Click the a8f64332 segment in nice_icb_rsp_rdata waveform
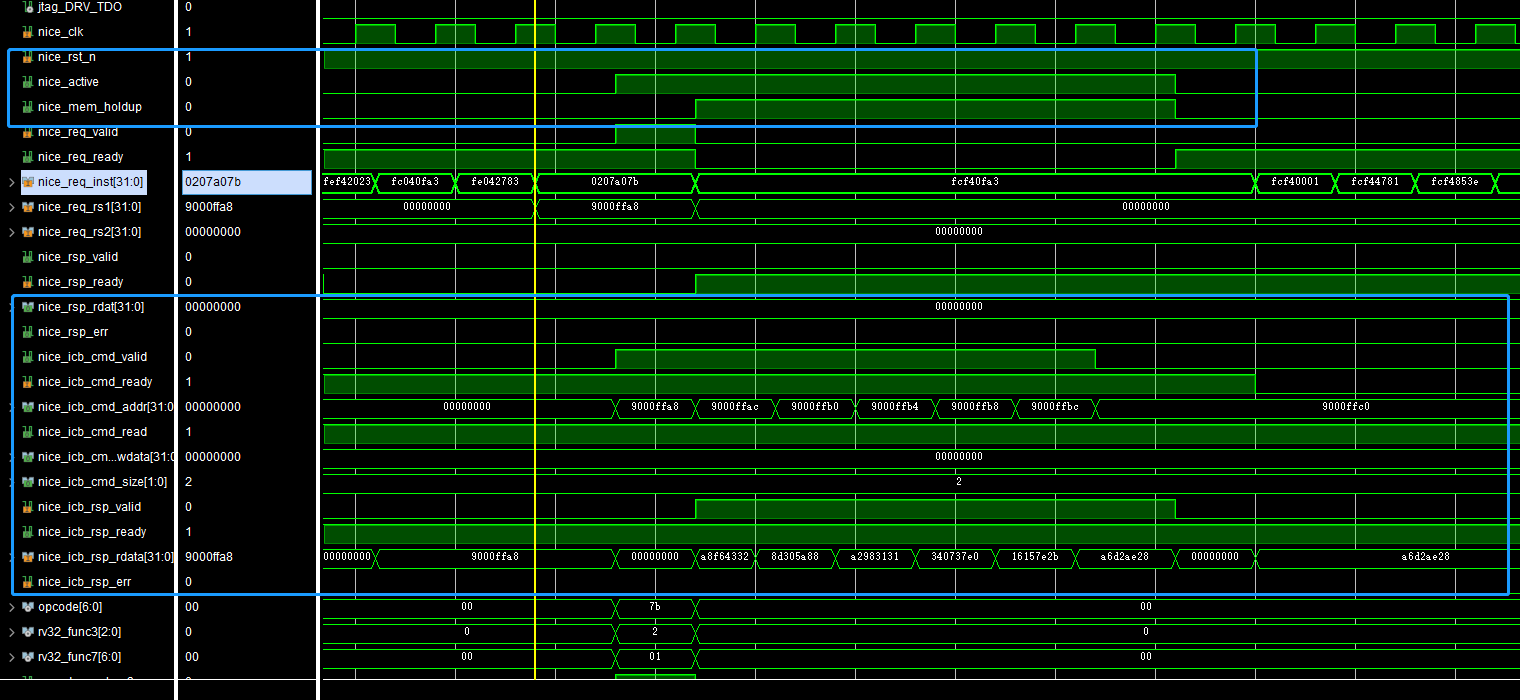Screen dimensions: 1520x700 pos(725,557)
